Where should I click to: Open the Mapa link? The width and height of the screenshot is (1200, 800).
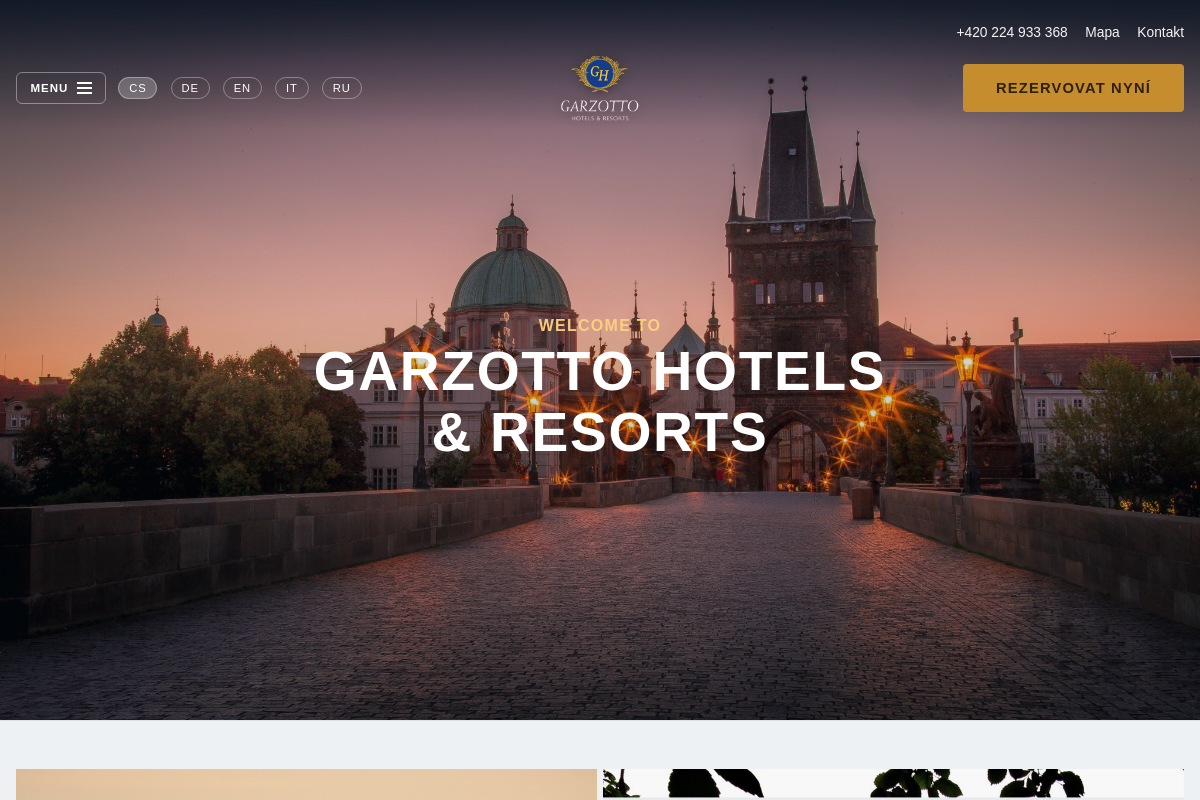[1102, 32]
